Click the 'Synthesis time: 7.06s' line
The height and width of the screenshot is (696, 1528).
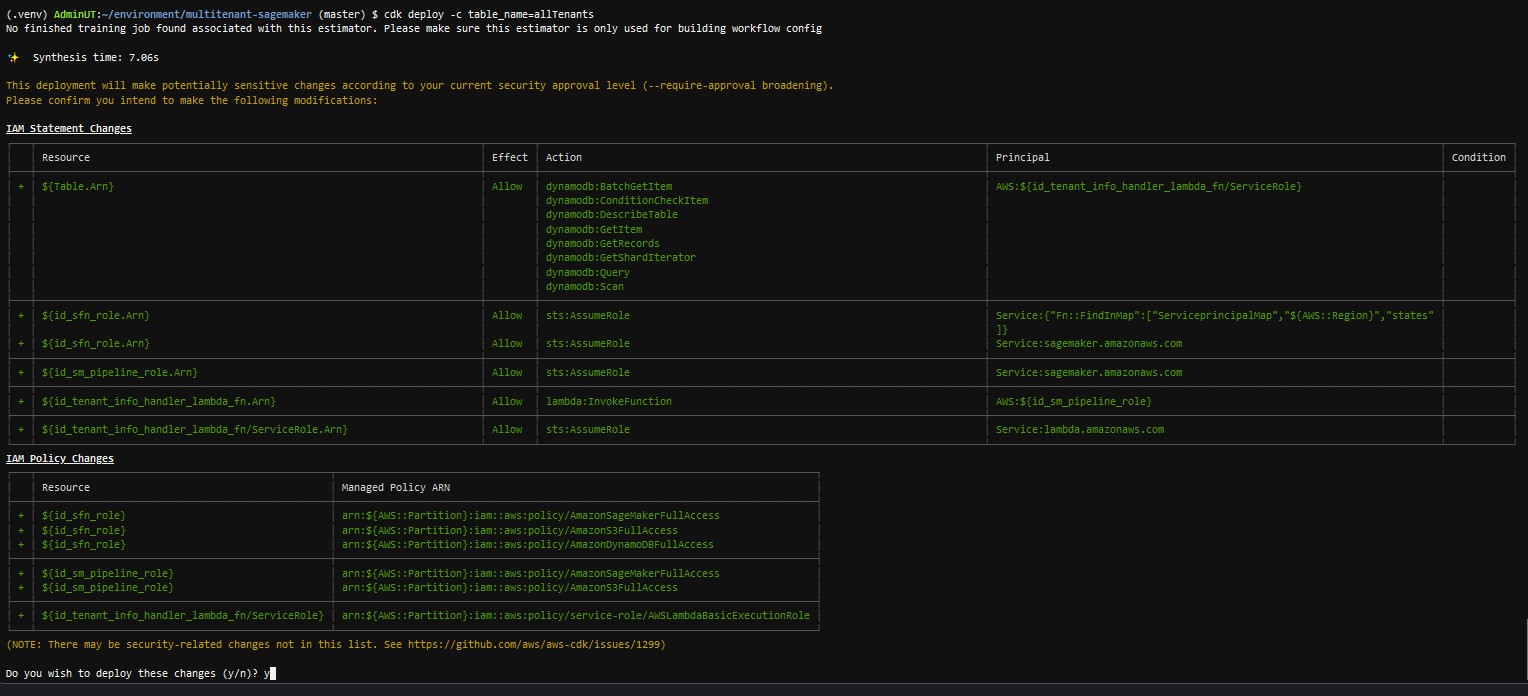coord(97,58)
